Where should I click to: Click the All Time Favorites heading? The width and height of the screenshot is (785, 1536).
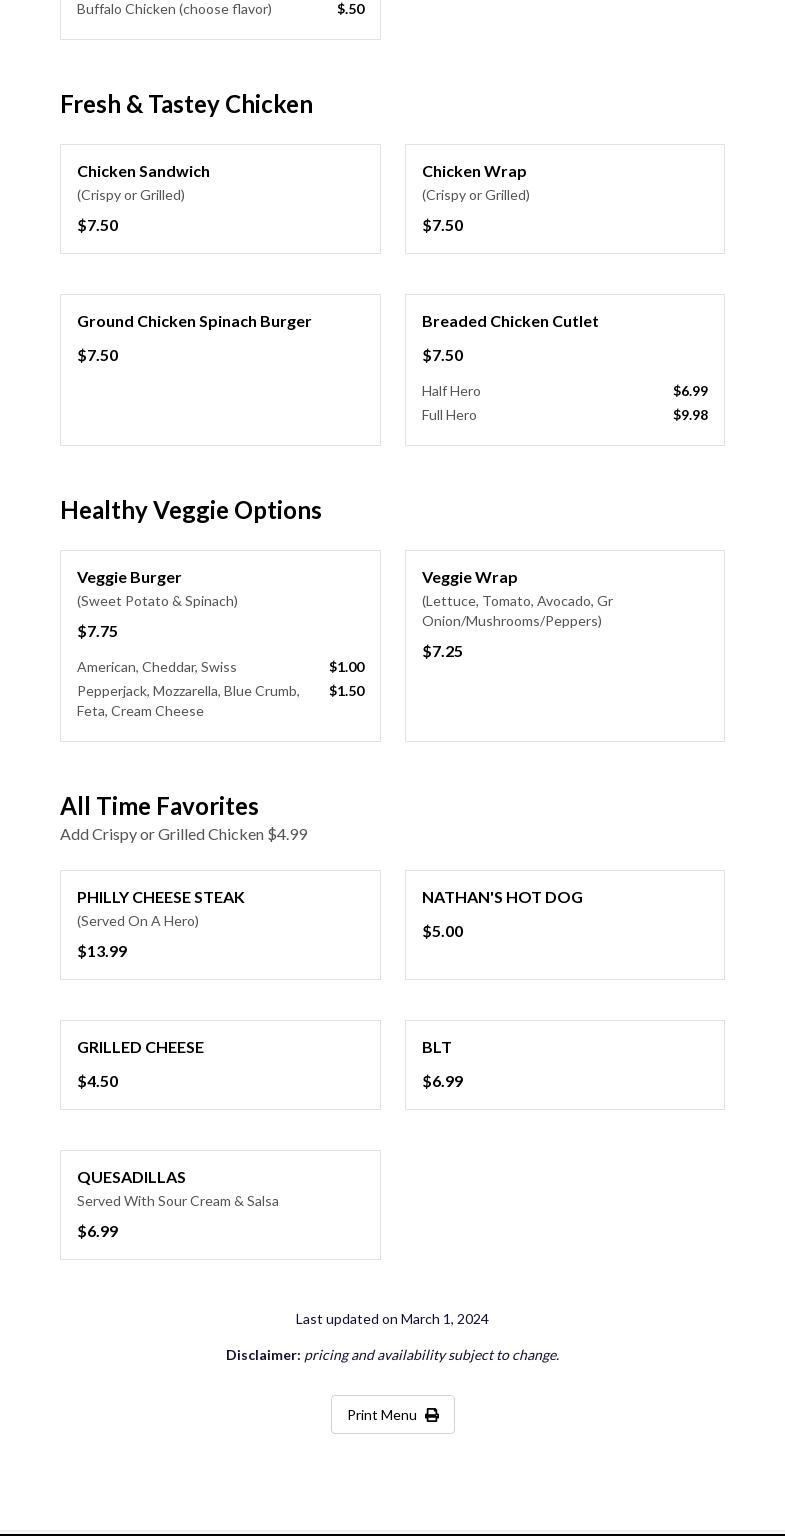point(159,806)
